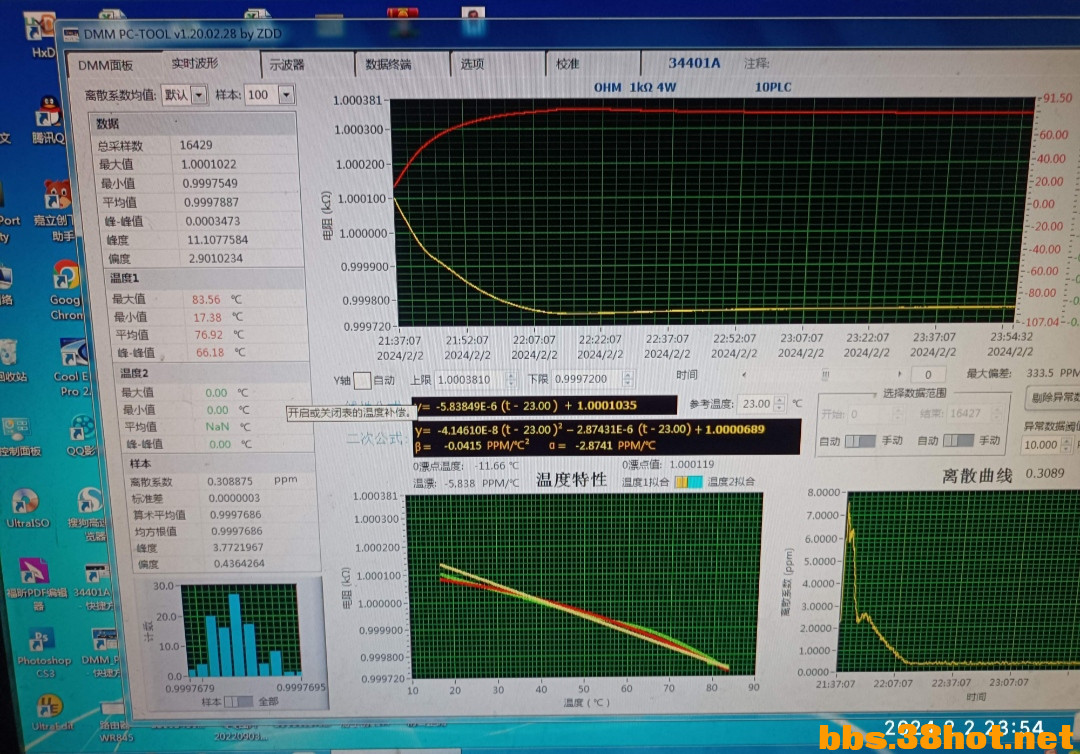Image resolution: width=1080 pixels, height=754 pixels.
Task: Click the 时间 scrollbar right arrow
Action: click(899, 375)
